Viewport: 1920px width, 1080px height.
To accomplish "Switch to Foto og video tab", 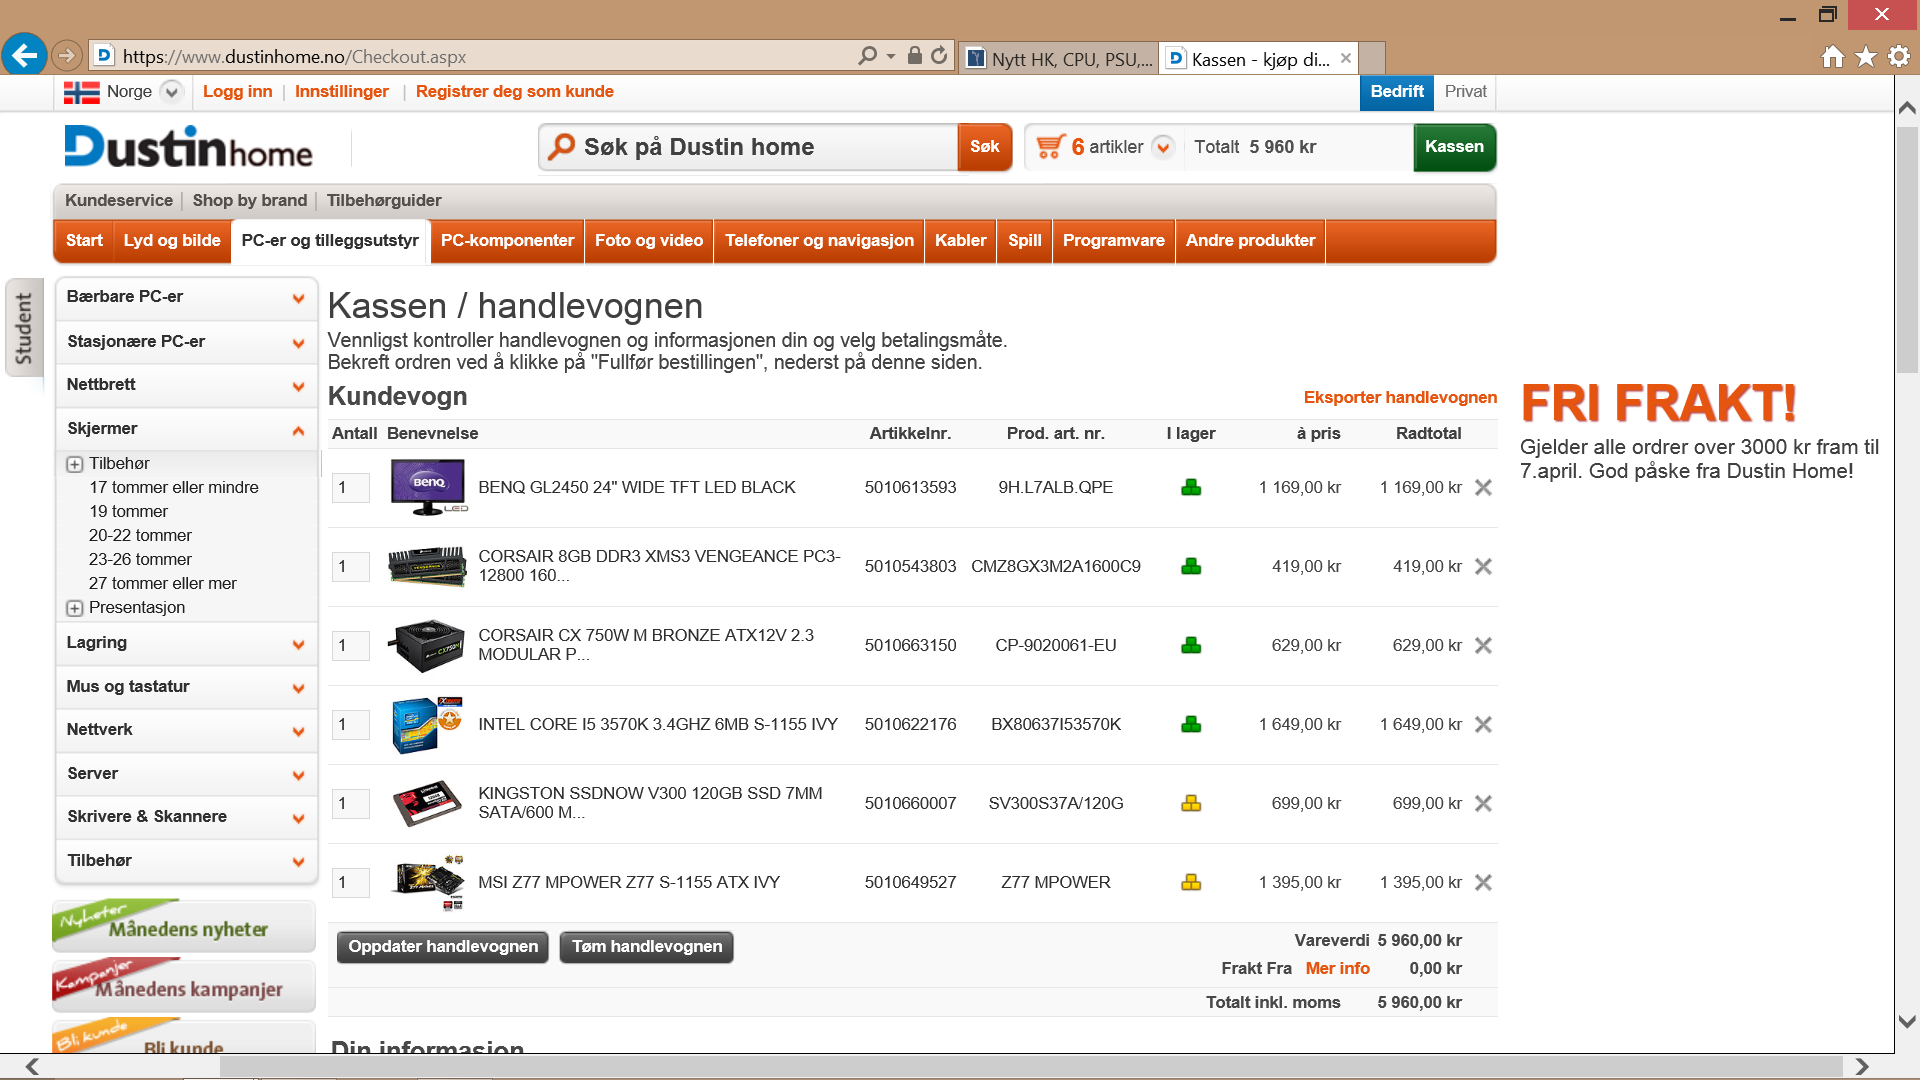I will point(649,241).
